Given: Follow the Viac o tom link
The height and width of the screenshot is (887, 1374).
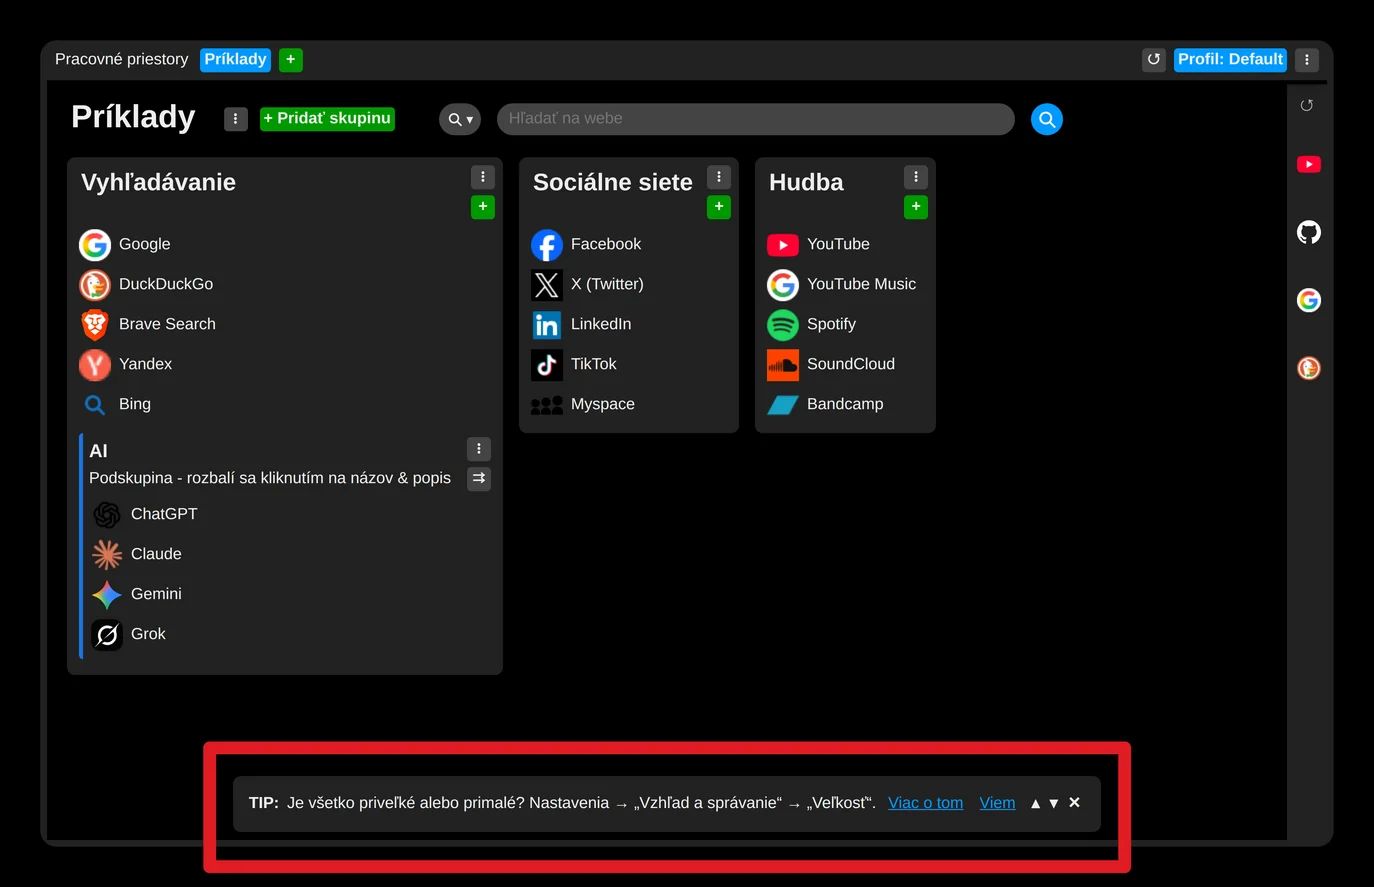Looking at the screenshot, I should 926,803.
